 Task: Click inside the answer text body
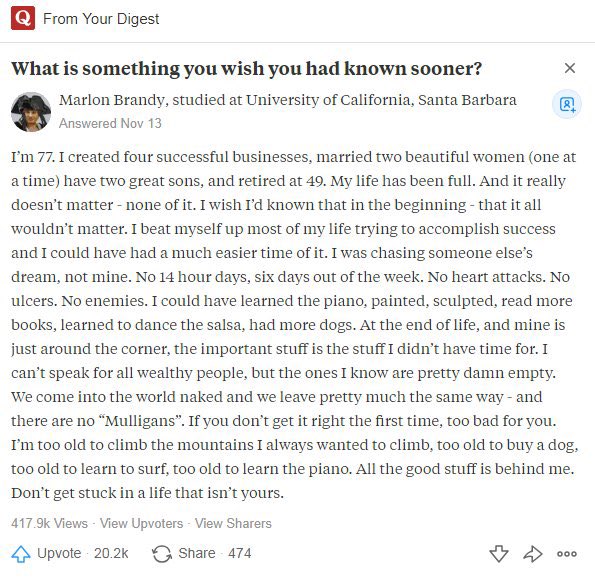[294, 325]
